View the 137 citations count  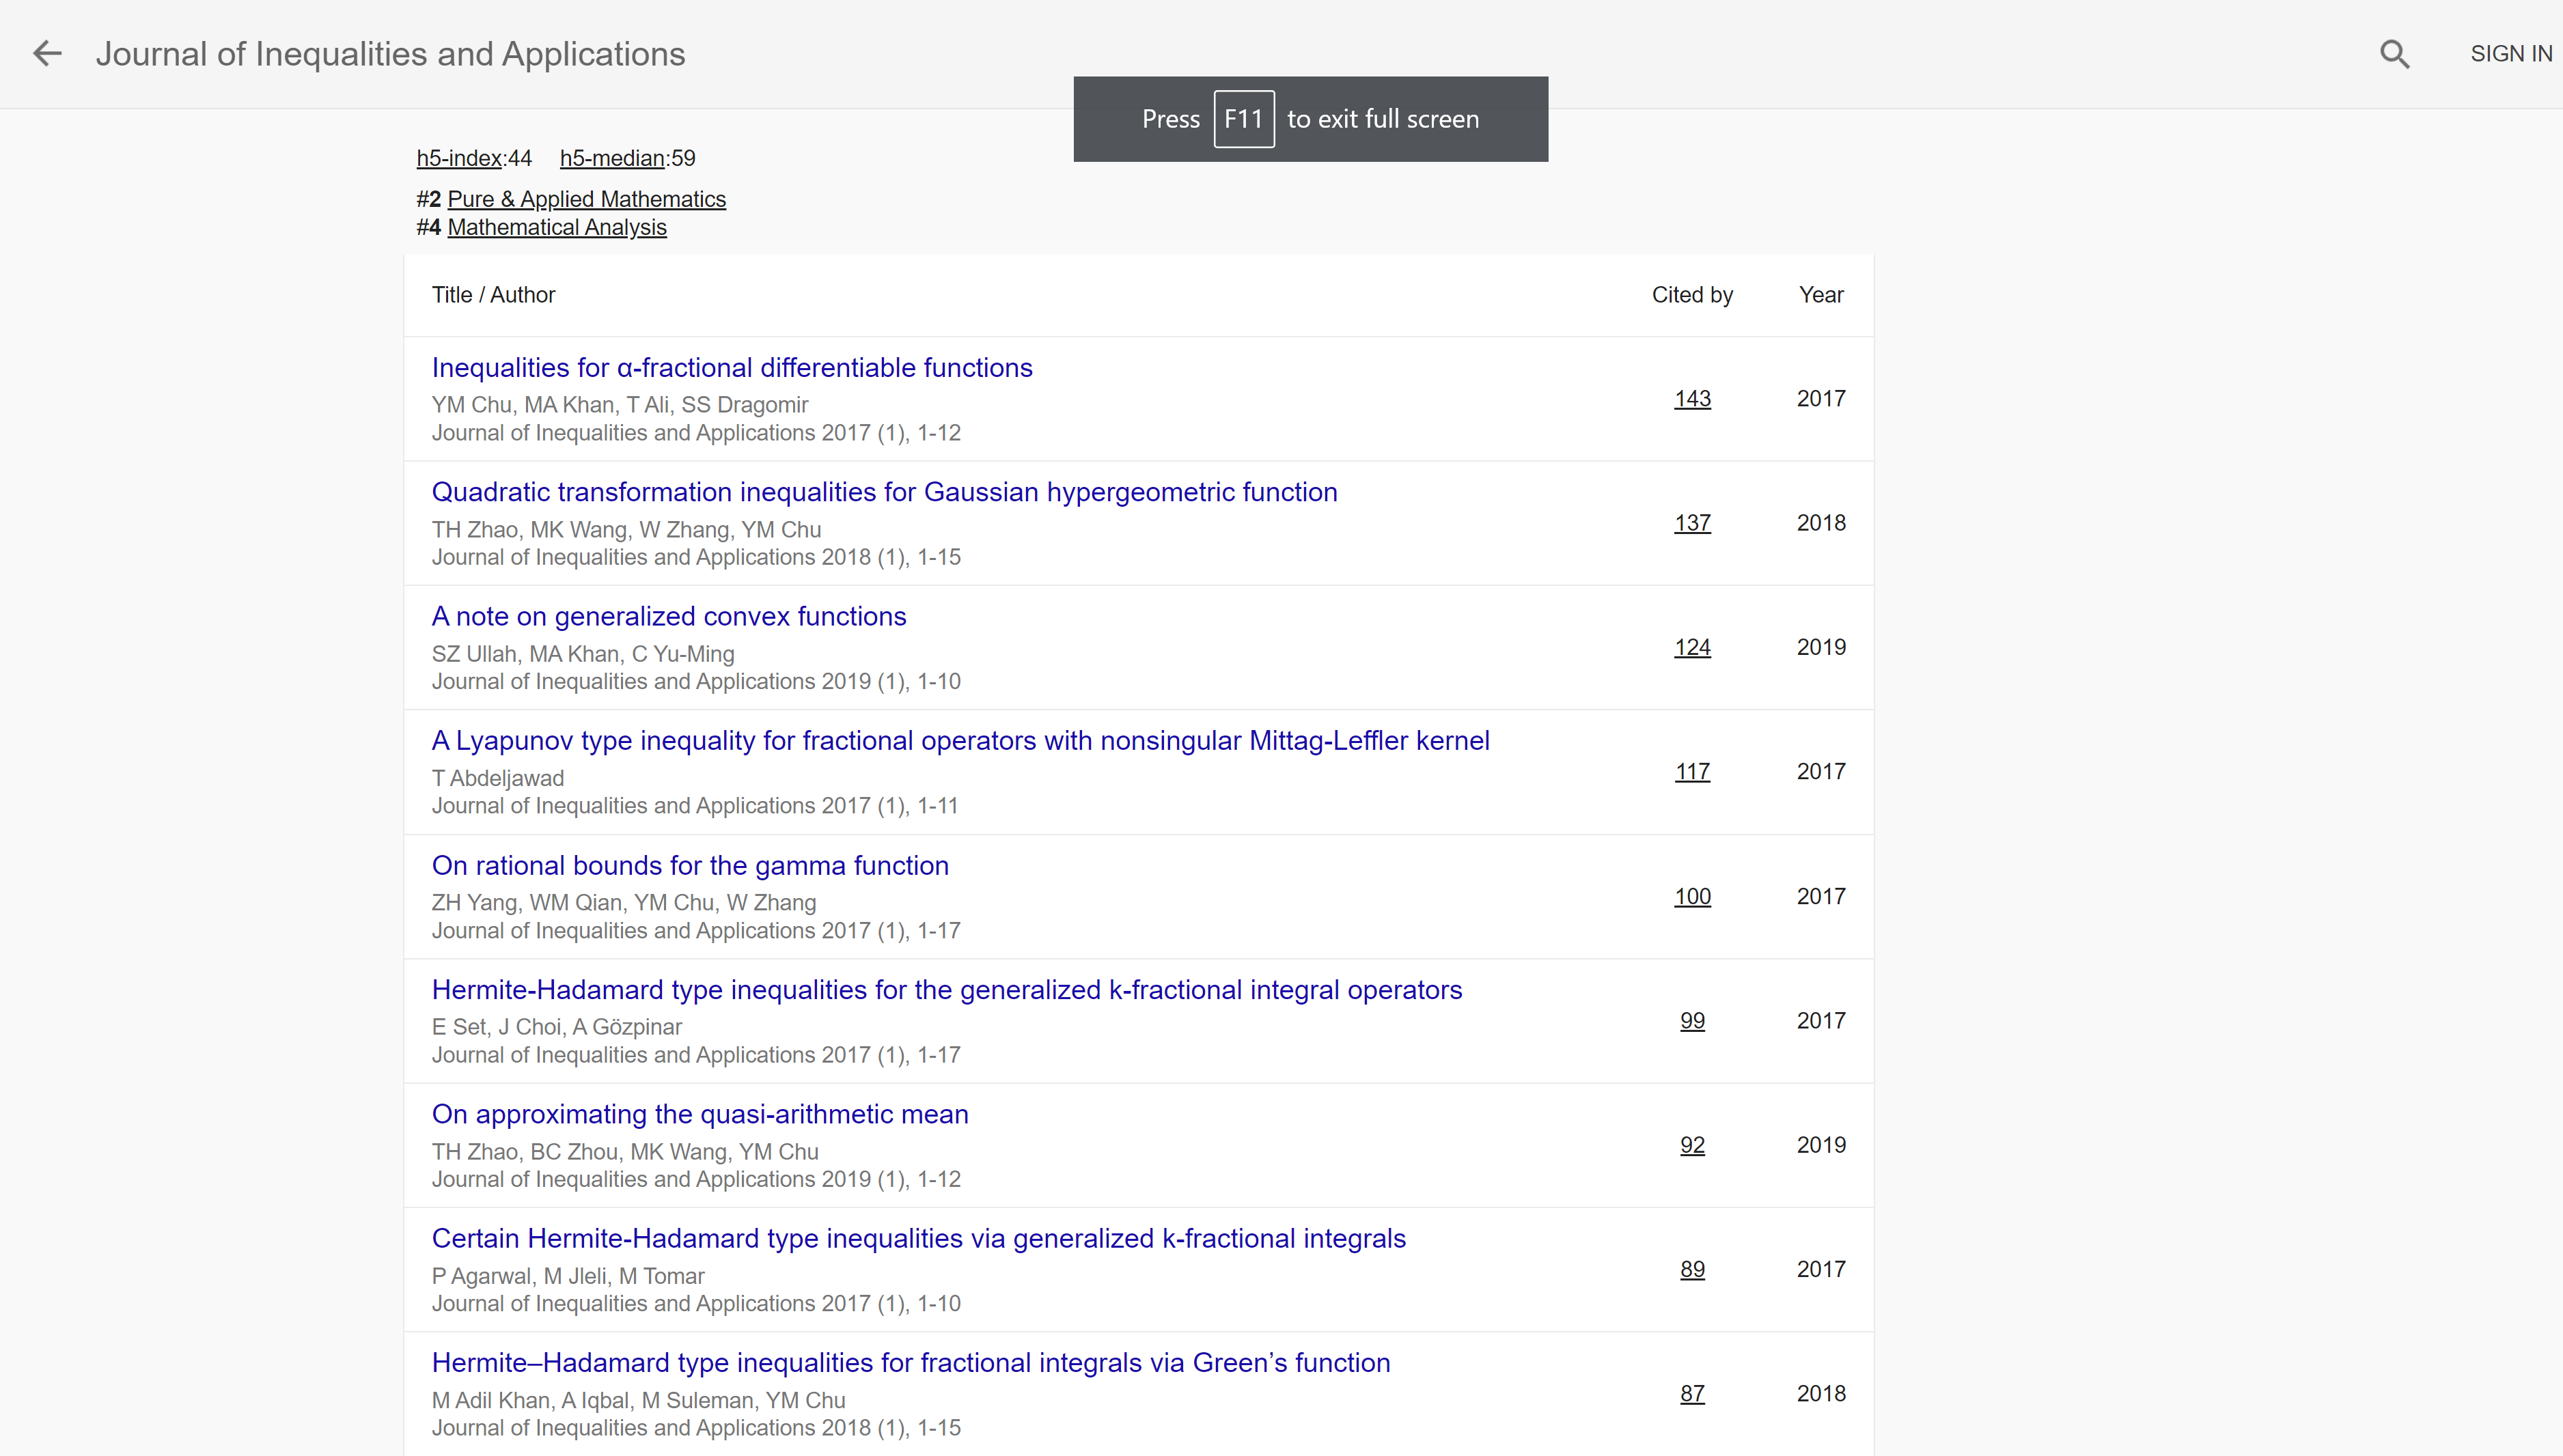[1692, 523]
